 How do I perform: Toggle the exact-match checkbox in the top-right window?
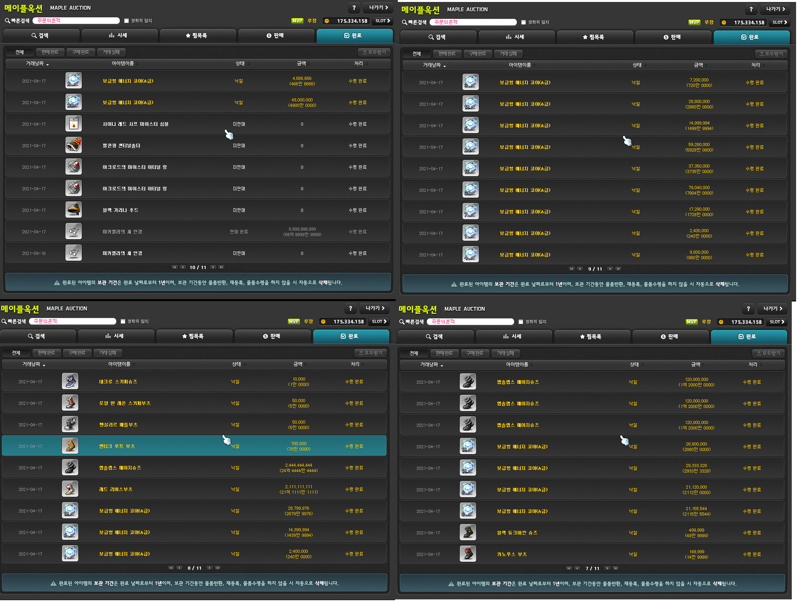coord(523,22)
